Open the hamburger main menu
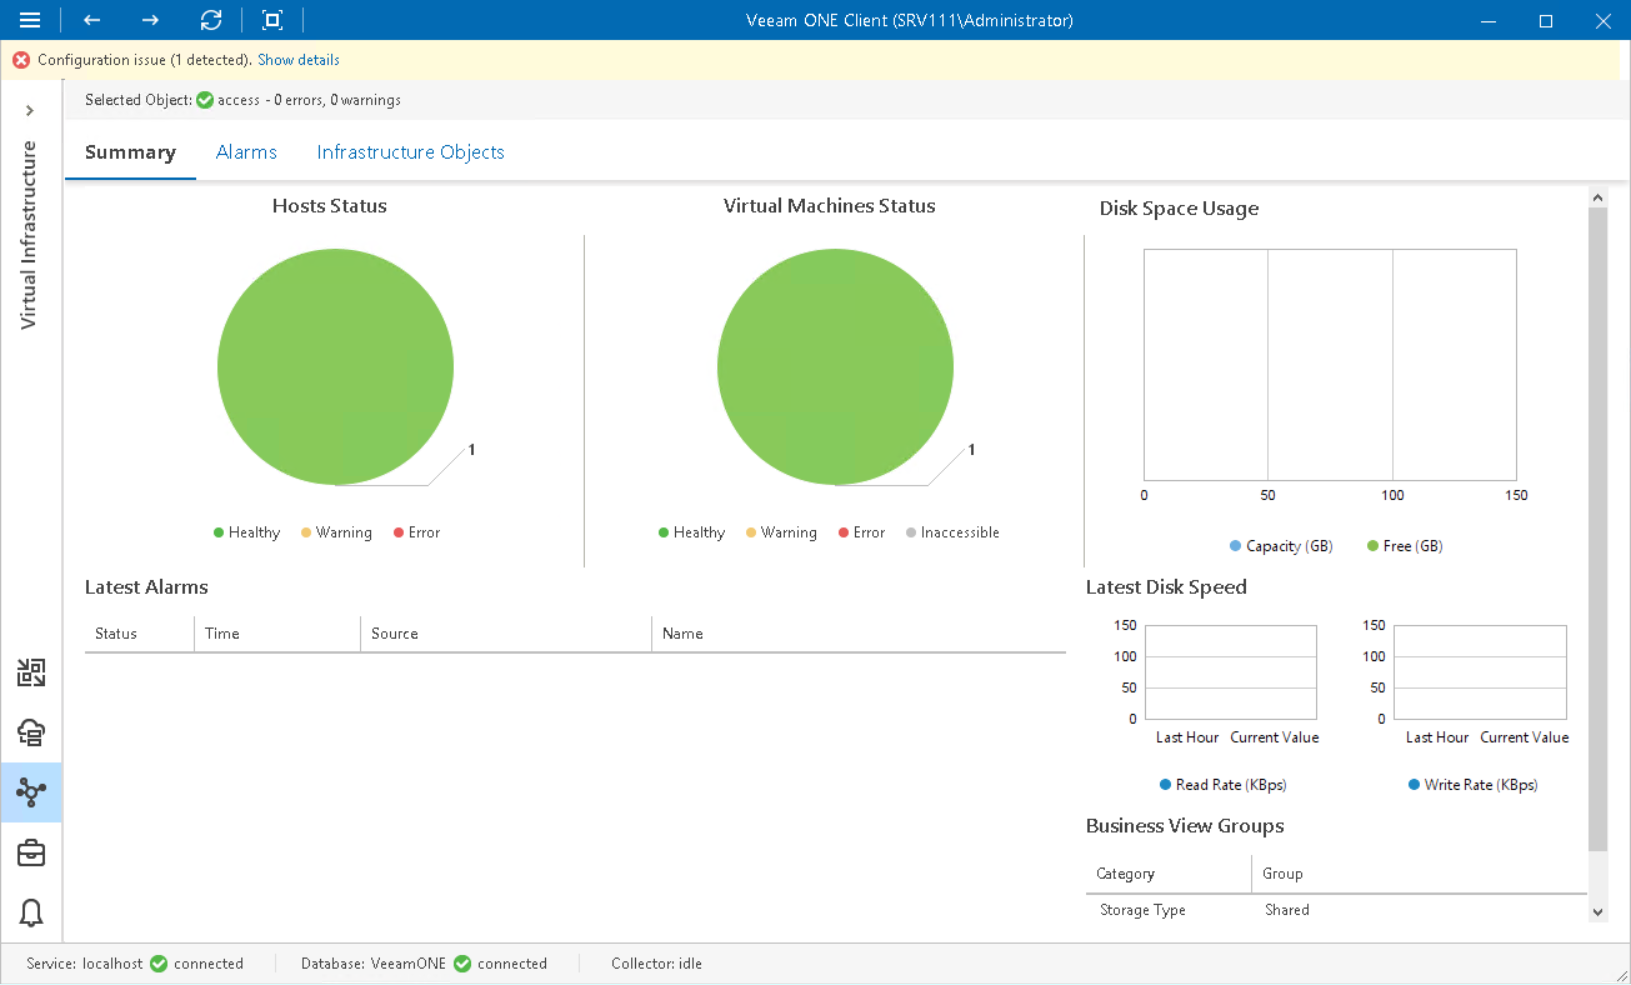This screenshot has height=985, width=1631. pyautogui.click(x=29, y=20)
